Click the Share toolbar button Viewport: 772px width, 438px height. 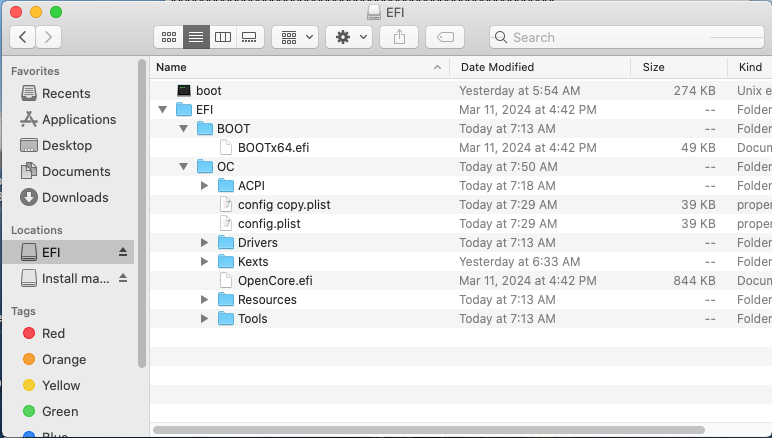point(399,37)
